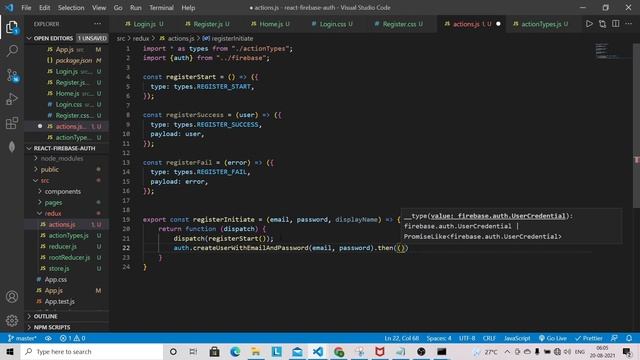Viewport: 640px width, 360px height.
Task: Open the Windows Start button
Action: (x=10, y=351)
